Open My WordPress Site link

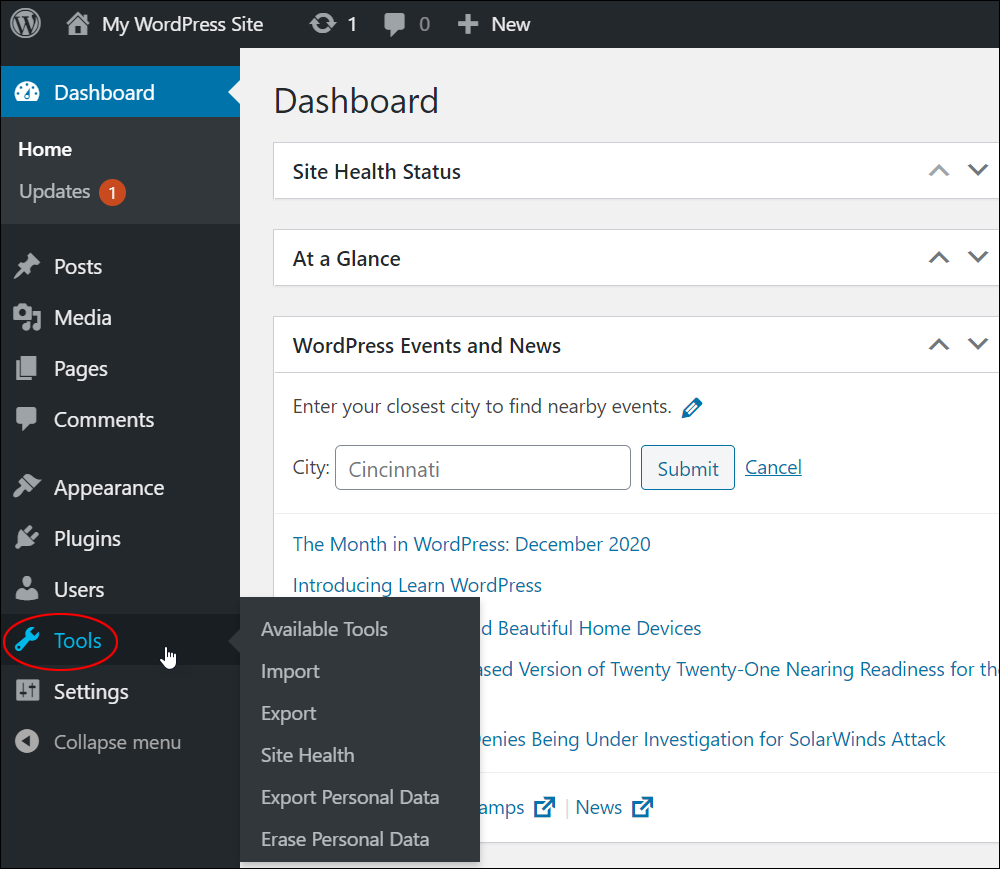pyautogui.click(x=182, y=24)
